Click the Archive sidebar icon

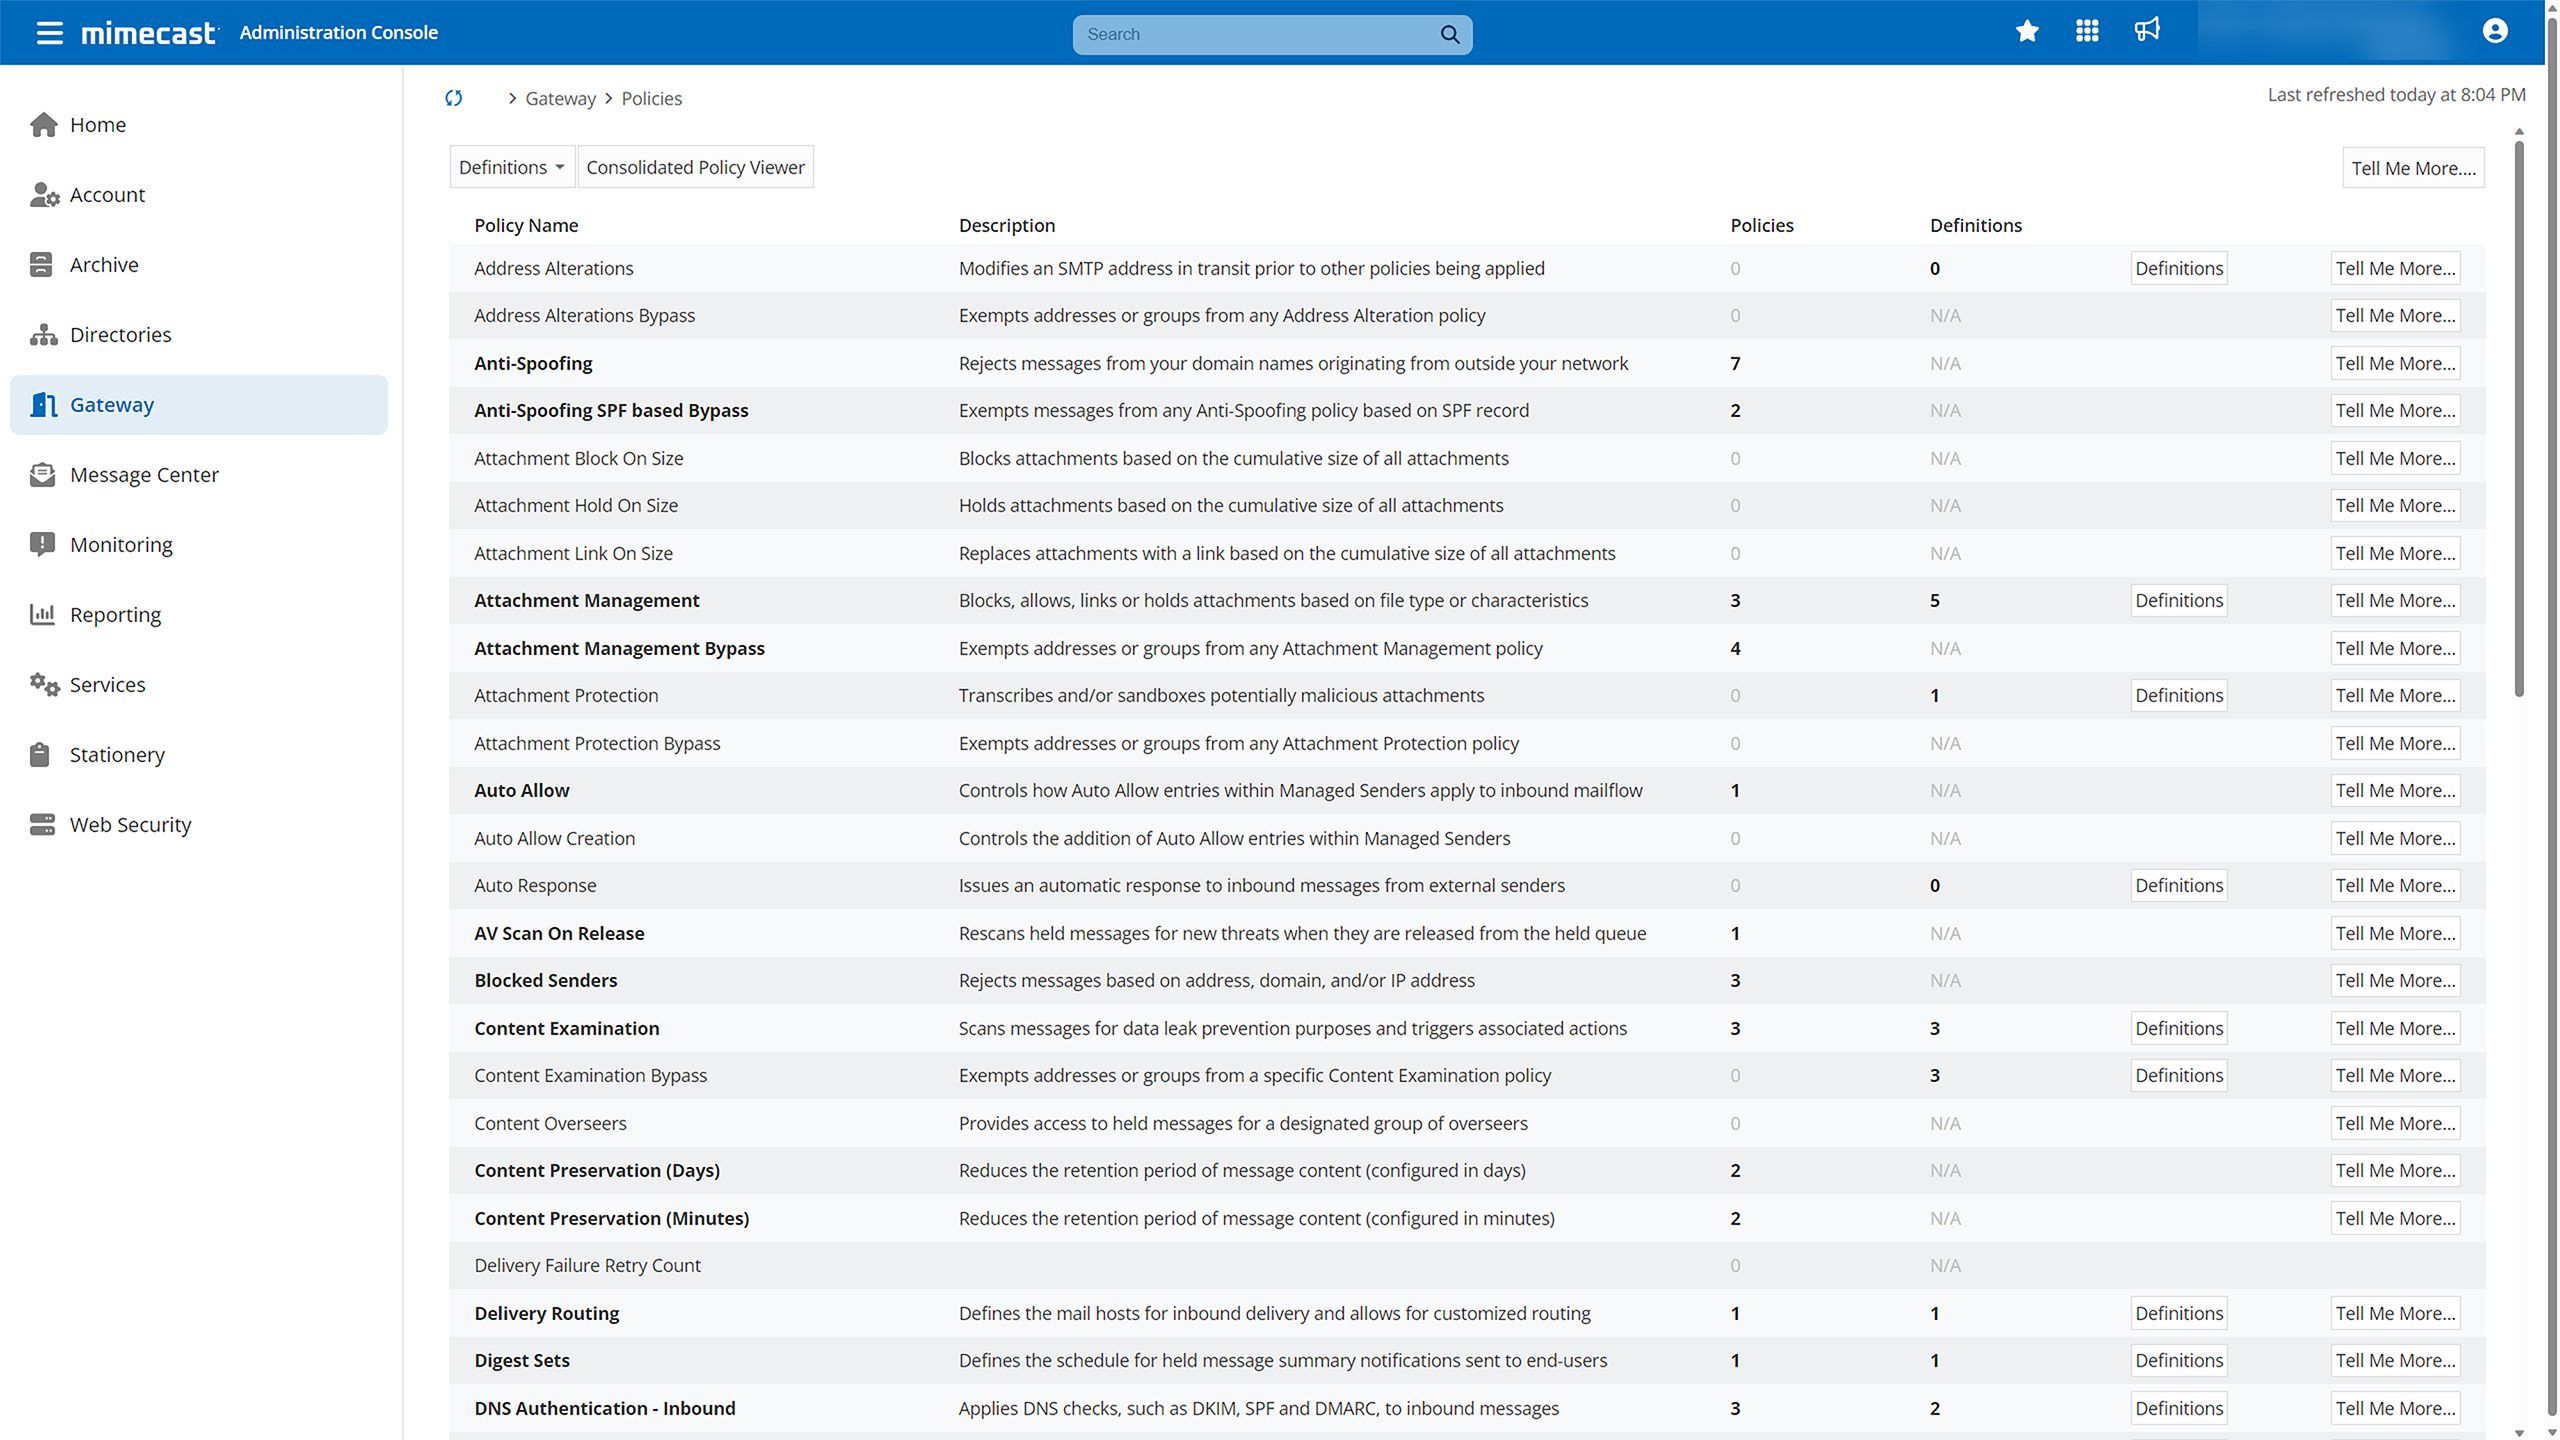41,265
